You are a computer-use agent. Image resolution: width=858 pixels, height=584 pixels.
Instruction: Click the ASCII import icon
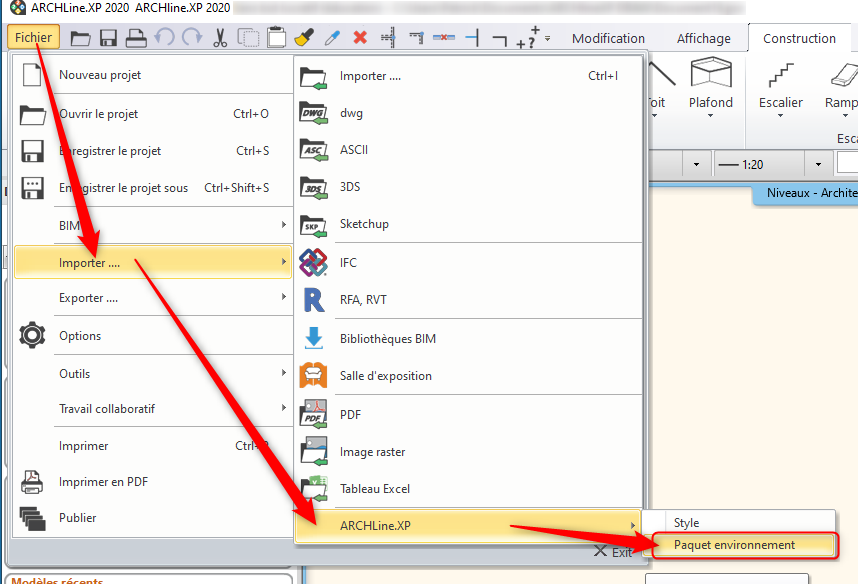pos(314,150)
